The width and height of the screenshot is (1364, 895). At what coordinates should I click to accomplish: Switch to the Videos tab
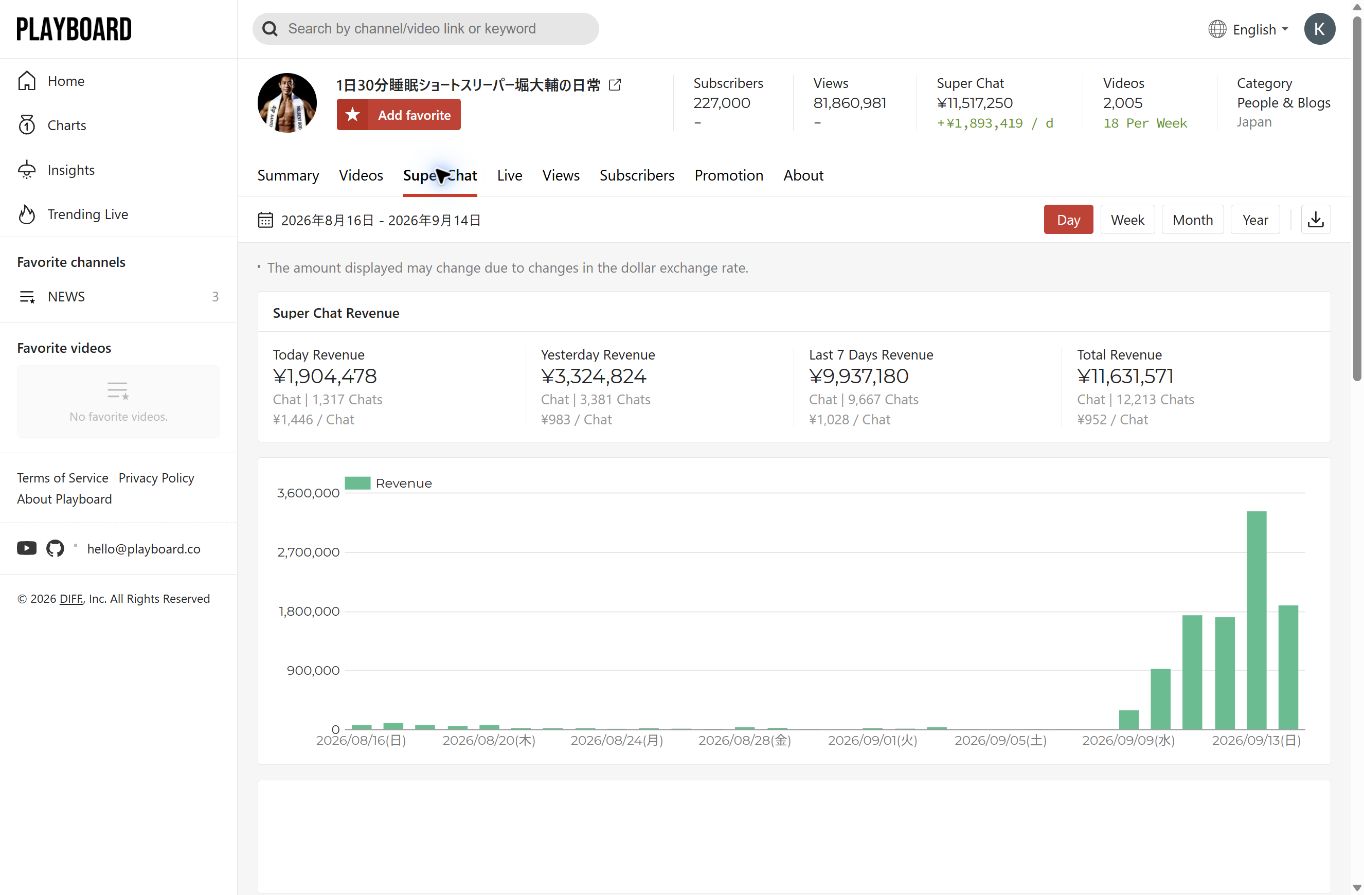(x=361, y=175)
